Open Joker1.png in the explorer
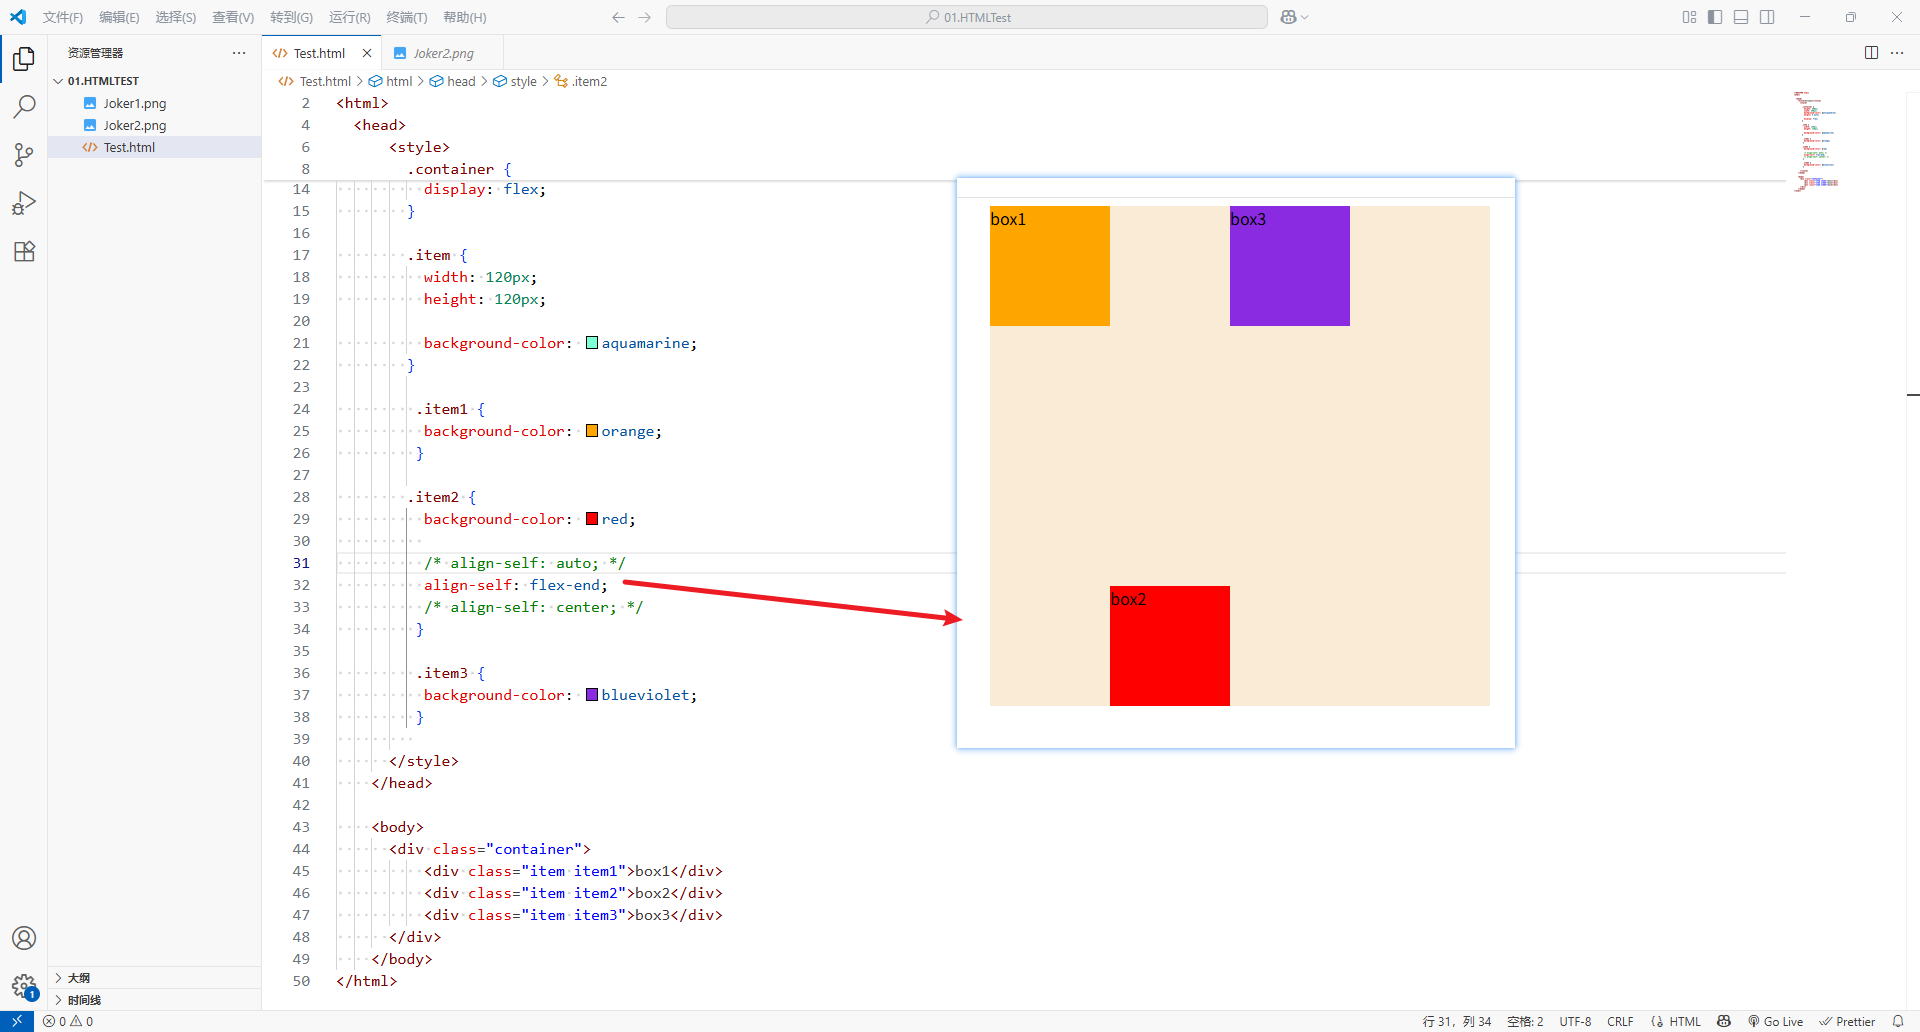The height and width of the screenshot is (1032, 1920). tap(154, 103)
